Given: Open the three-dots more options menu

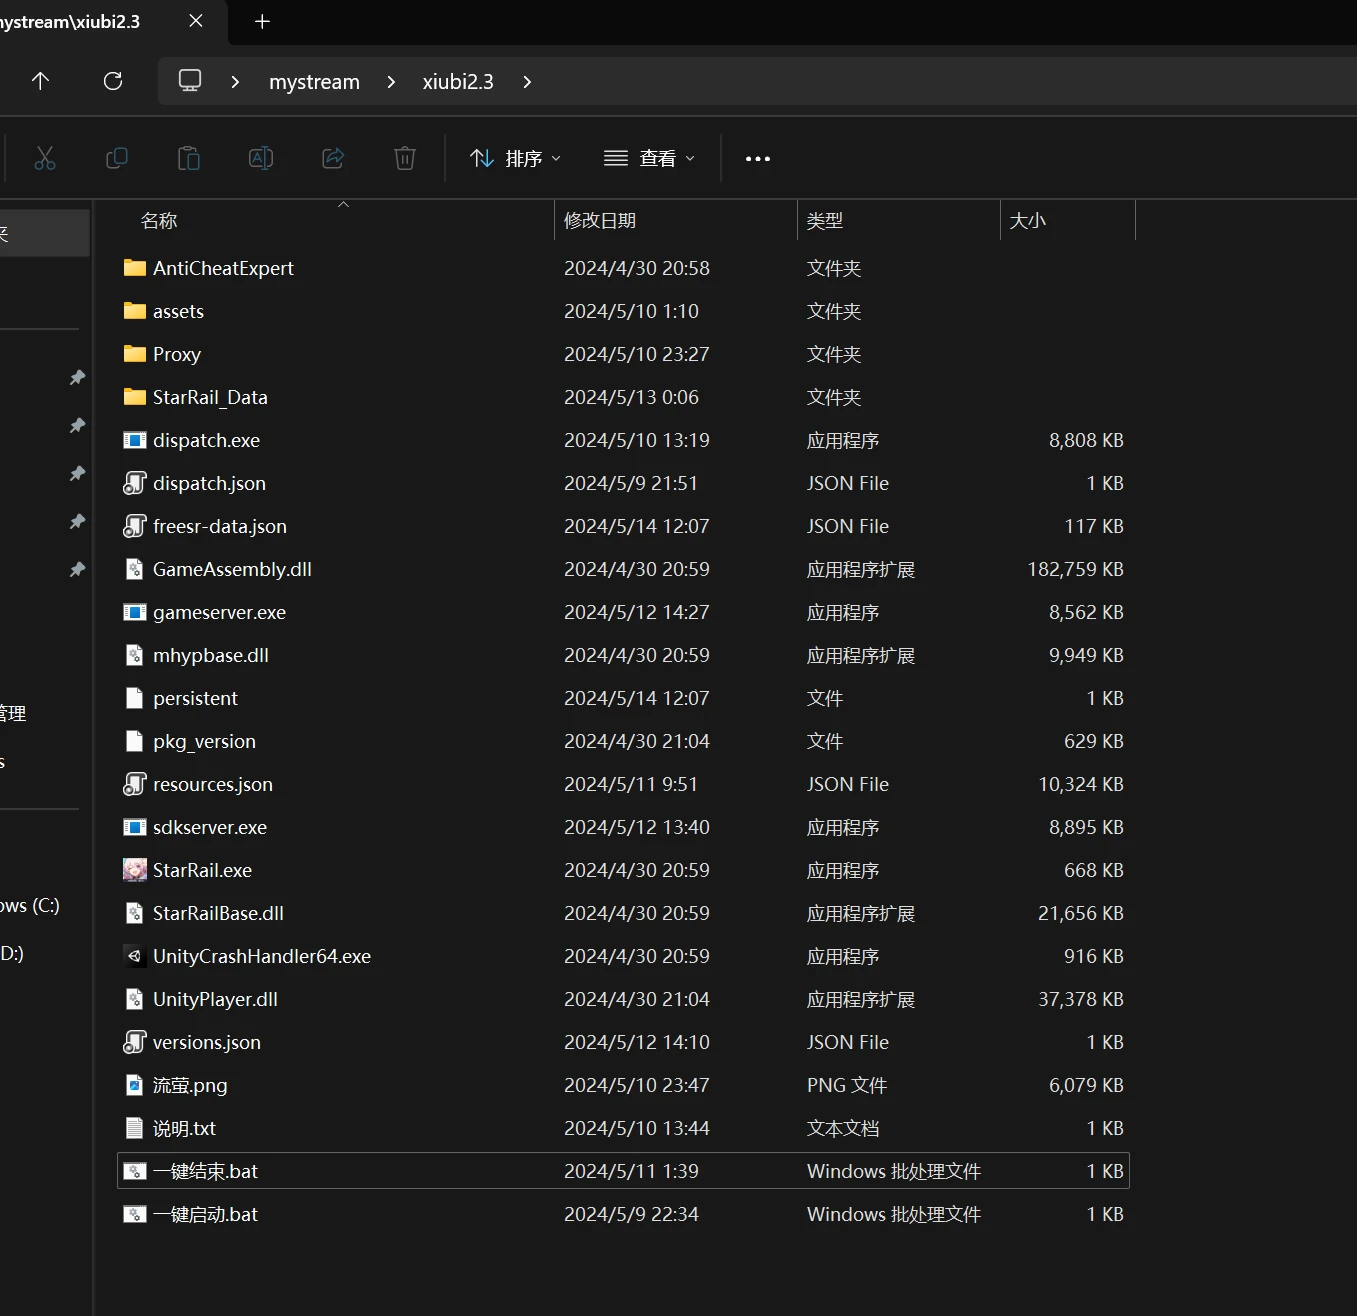Looking at the screenshot, I should click(x=758, y=158).
